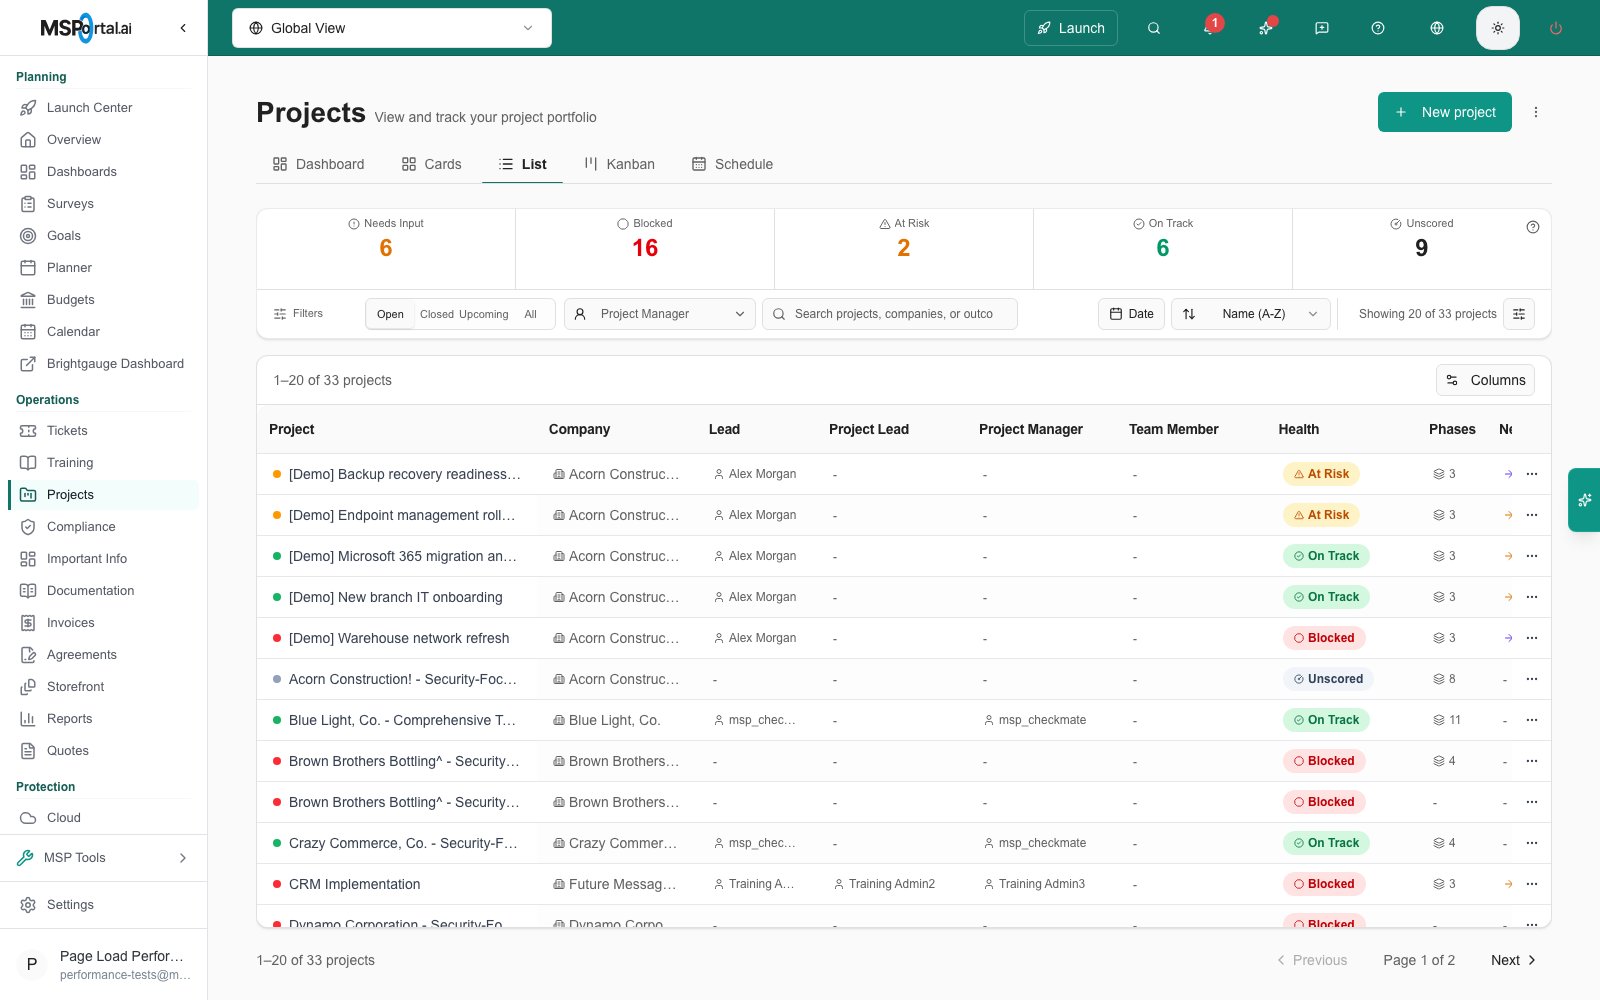The height and width of the screenshot is (1000, 1600).
Task: Select the Upcoming status filter
Action: [484, 314]
